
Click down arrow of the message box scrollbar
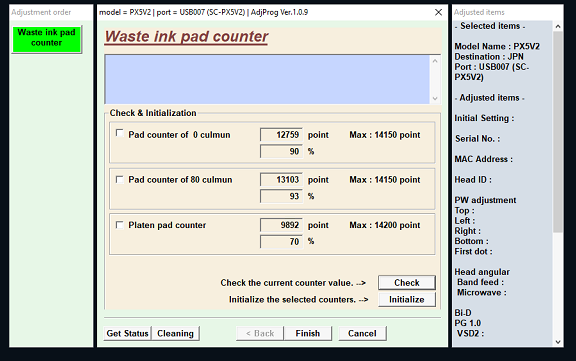coord(435,98)
